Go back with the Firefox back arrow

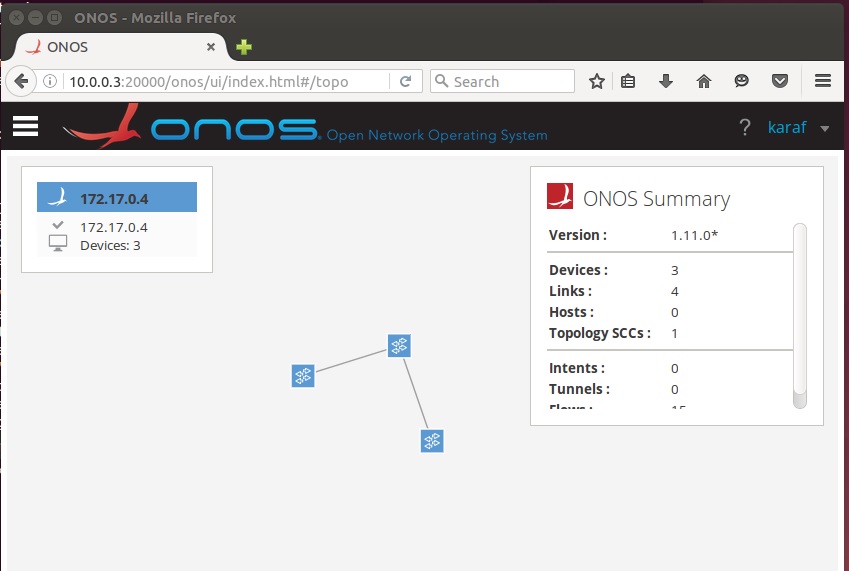tap(21, 81)
